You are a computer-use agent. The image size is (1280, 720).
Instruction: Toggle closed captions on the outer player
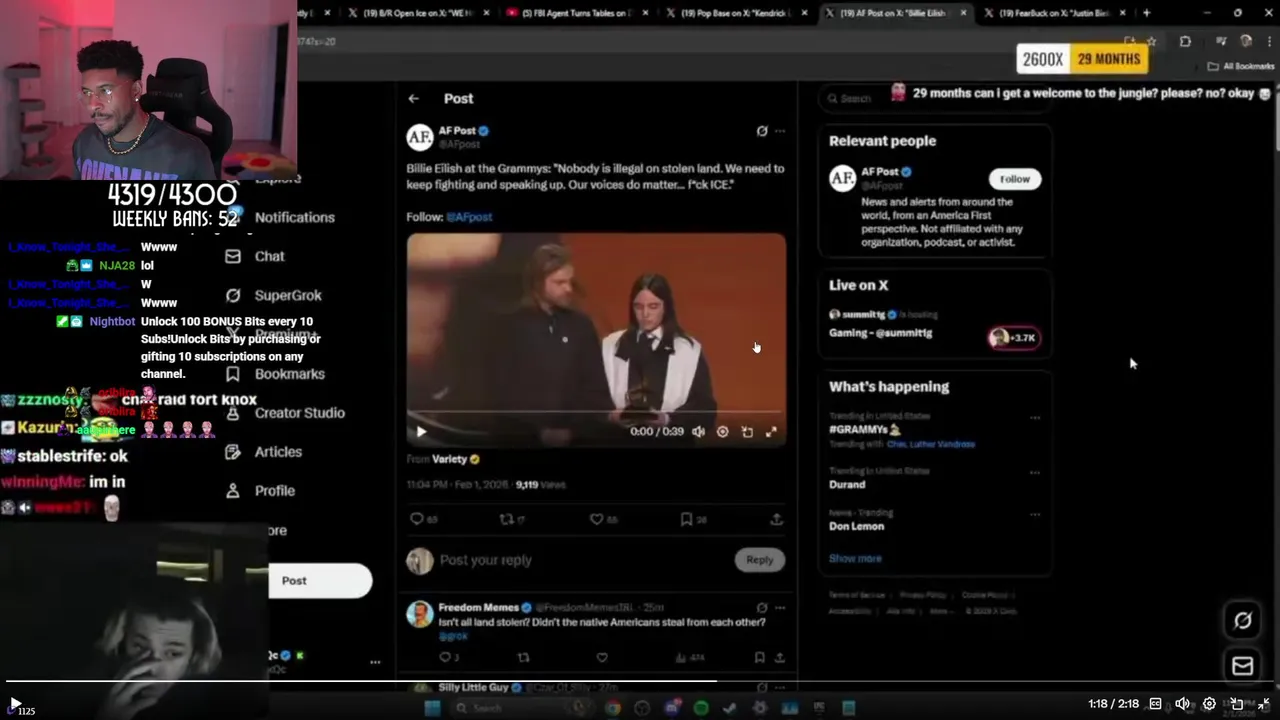tap(1155, 704)
